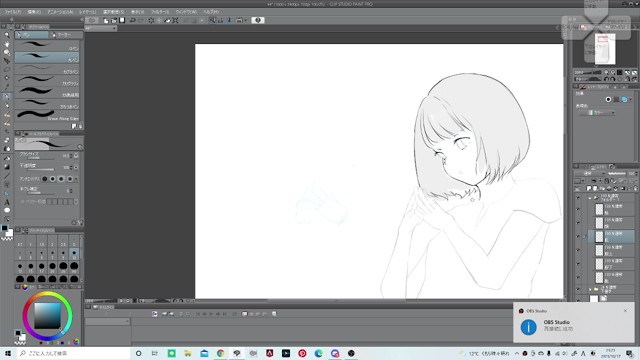Select the Erase Along Edge sub tool
Viewport: 640px width, 360px height.
(47, 115)
